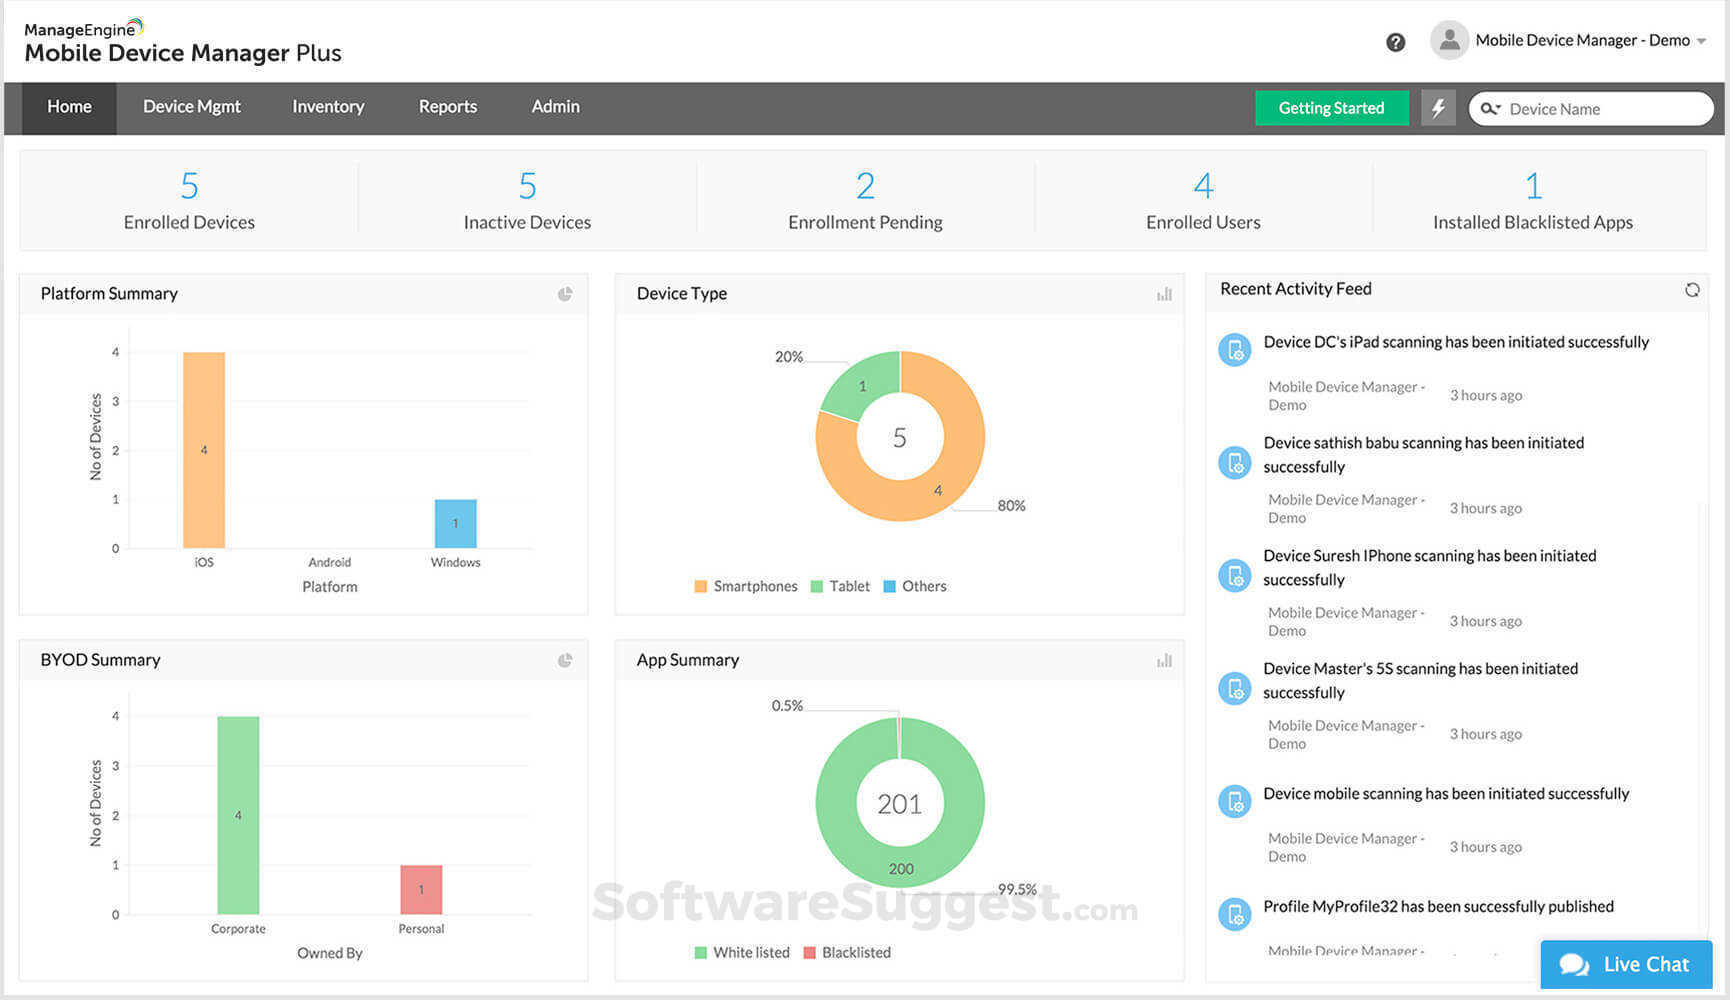Toggle the Blacklisted legend entry
1730x1000 pixels.
click(847, 952)
